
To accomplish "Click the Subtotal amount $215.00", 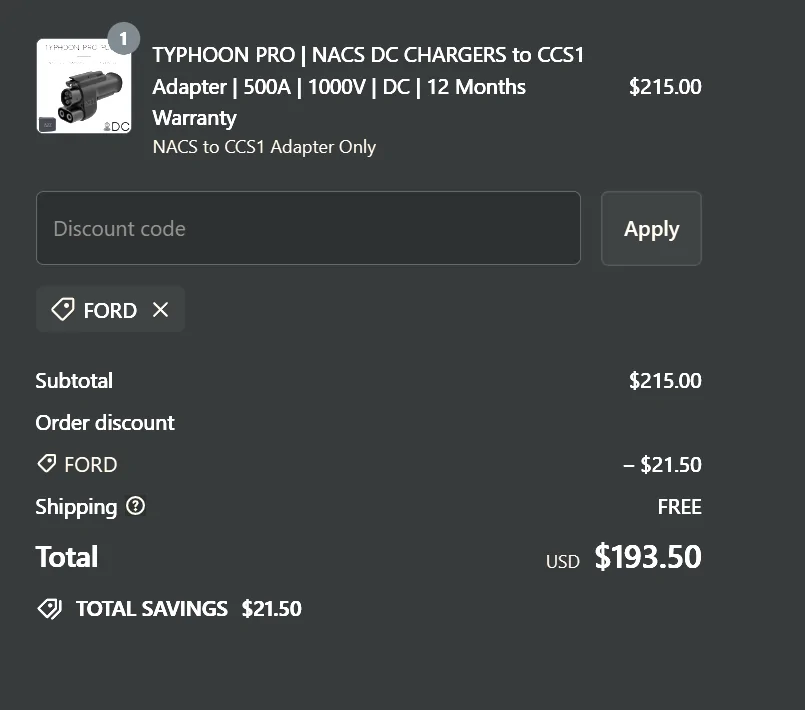I will click(665, 380).
